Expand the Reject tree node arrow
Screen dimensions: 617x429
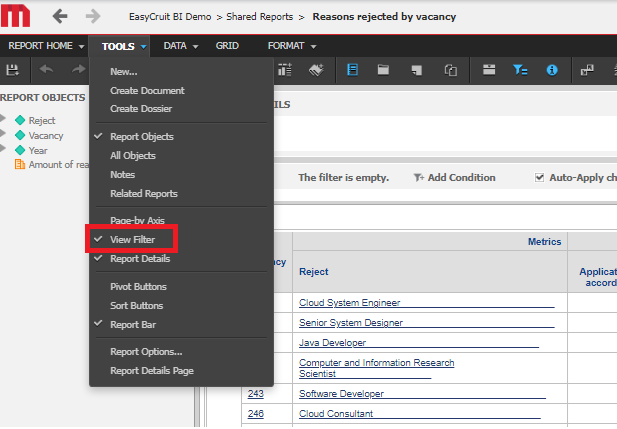coord(3,118)
